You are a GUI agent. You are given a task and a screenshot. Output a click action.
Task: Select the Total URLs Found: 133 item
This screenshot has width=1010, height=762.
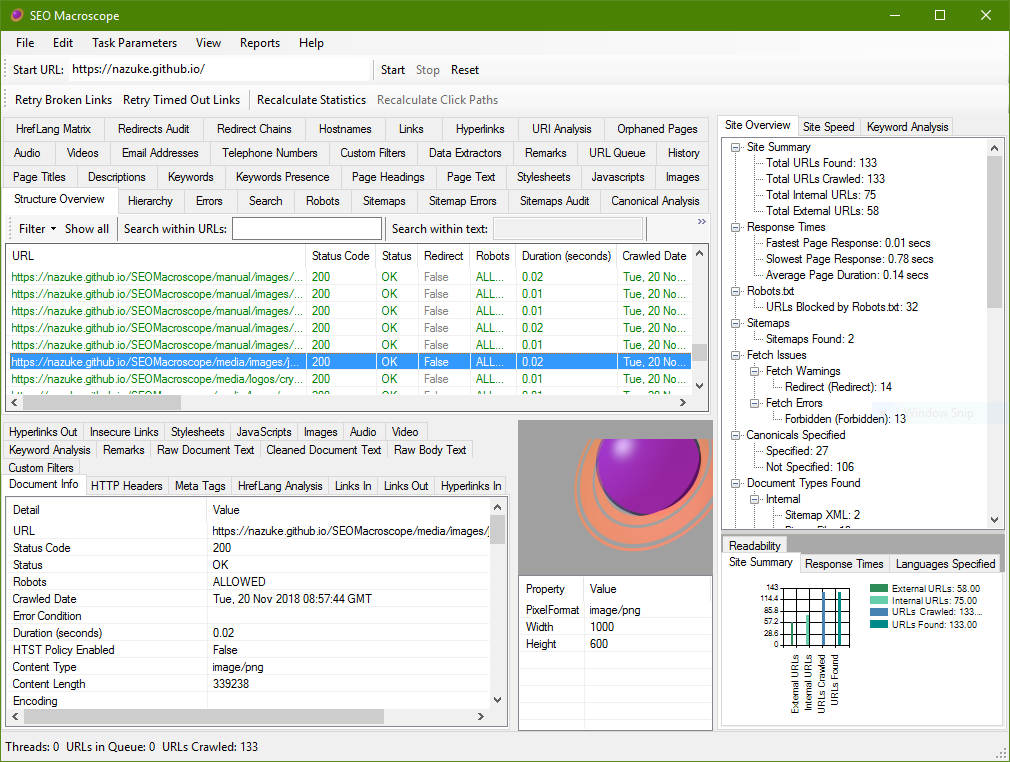(821, 163)
